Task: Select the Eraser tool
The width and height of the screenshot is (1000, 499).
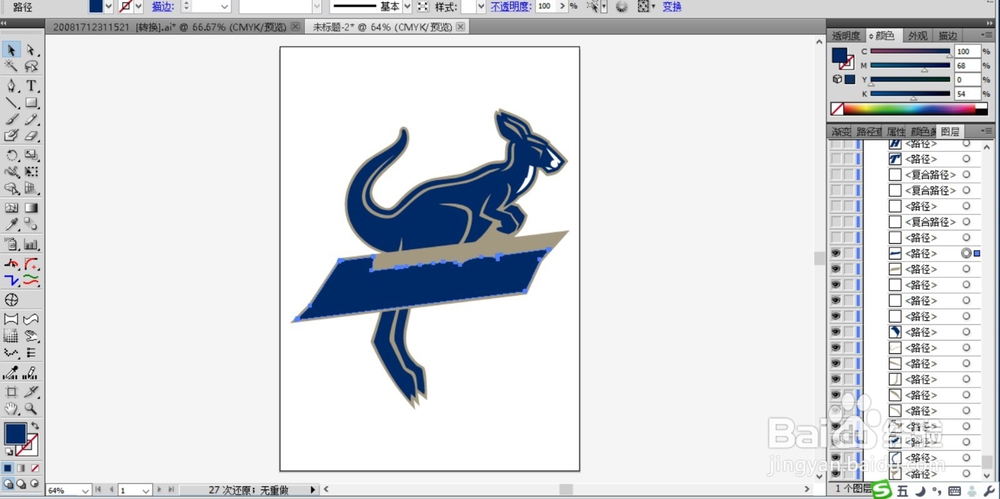Action: pos(31,136)
